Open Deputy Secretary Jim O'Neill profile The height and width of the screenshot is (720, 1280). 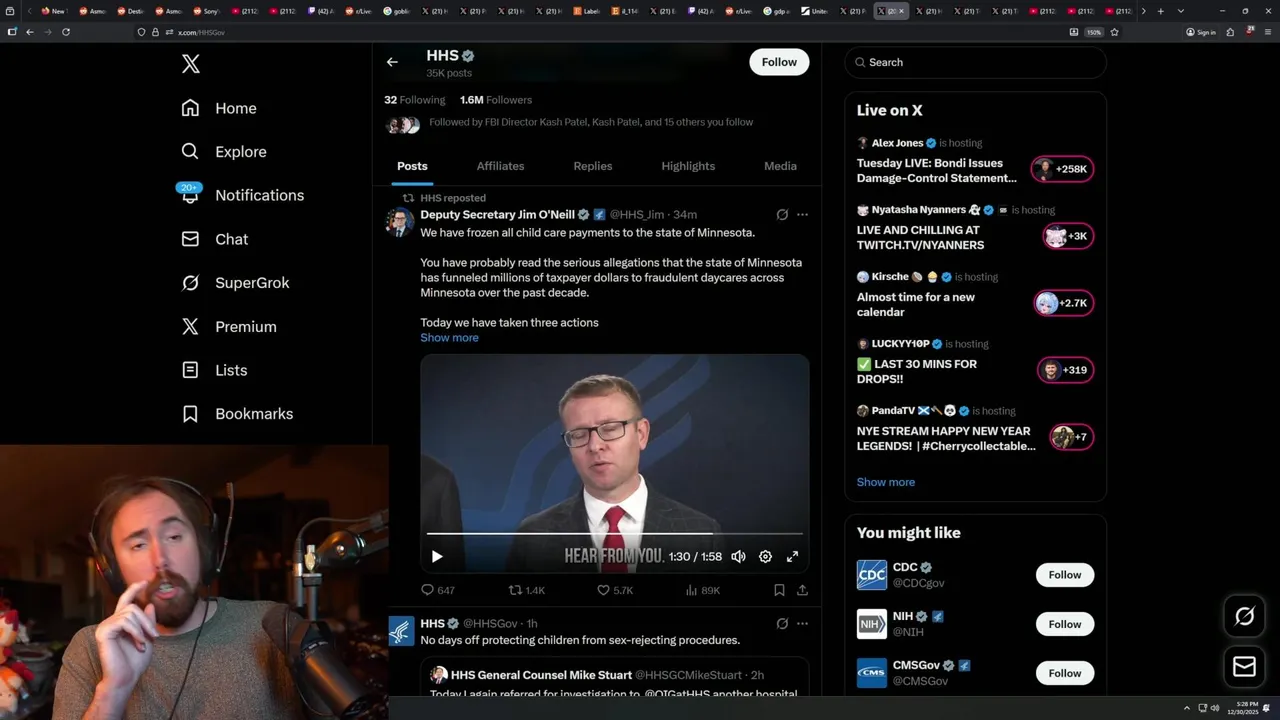(497, 215)
